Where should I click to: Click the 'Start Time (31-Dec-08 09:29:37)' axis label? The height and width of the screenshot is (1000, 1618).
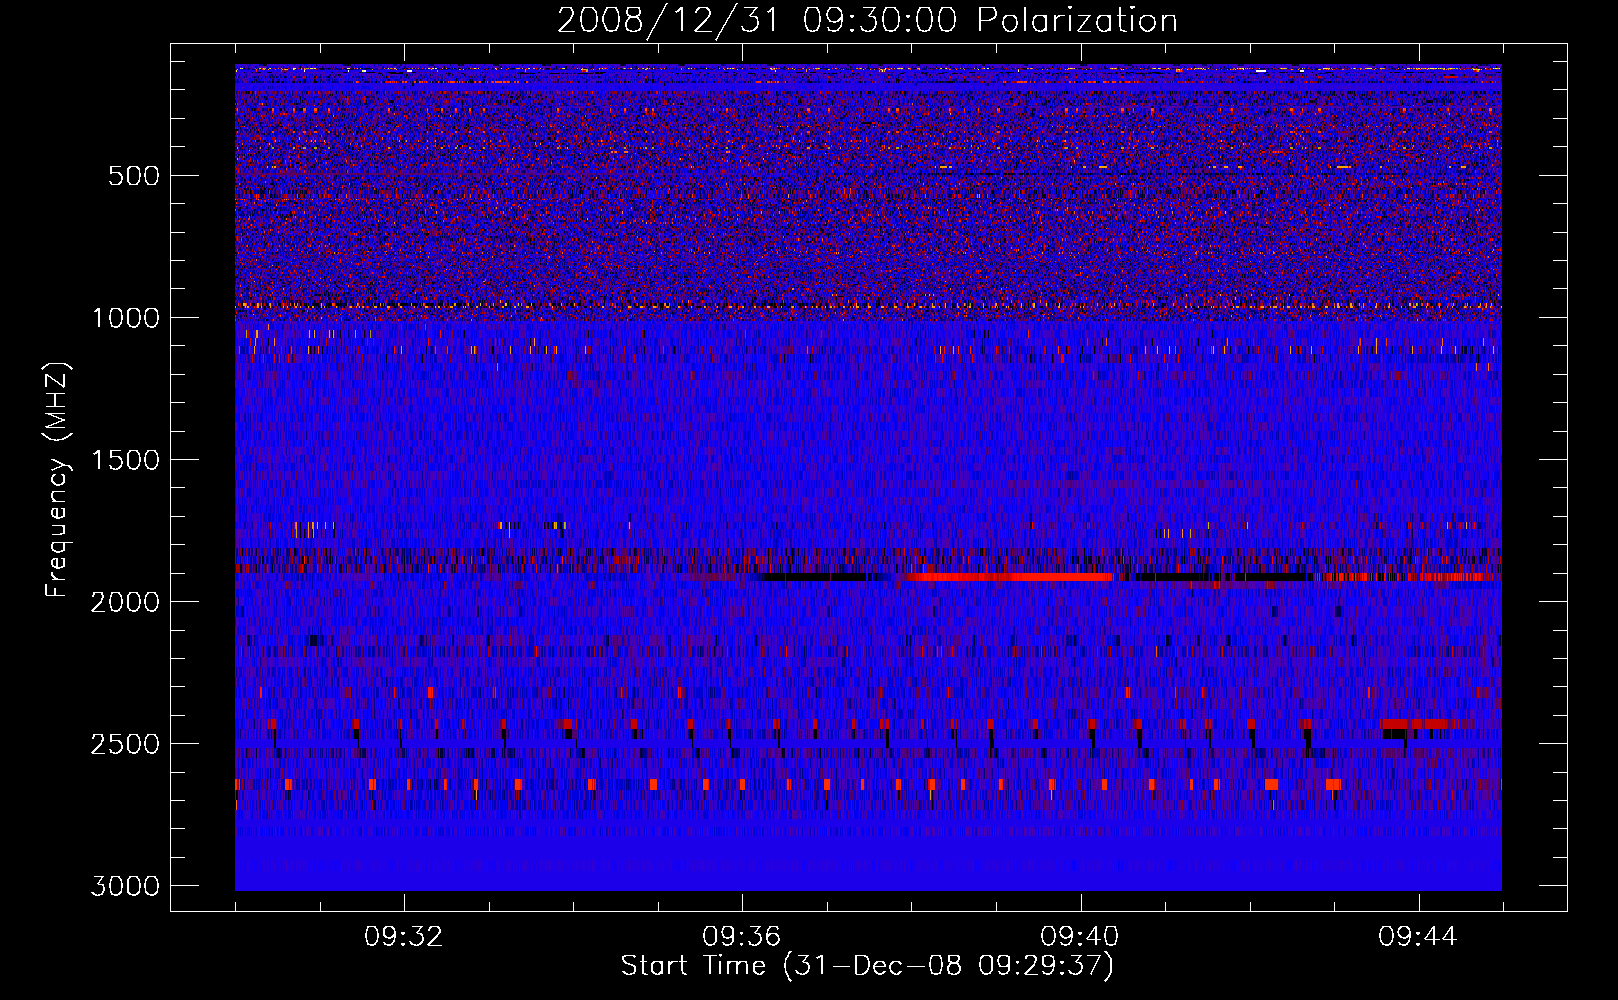867,965
